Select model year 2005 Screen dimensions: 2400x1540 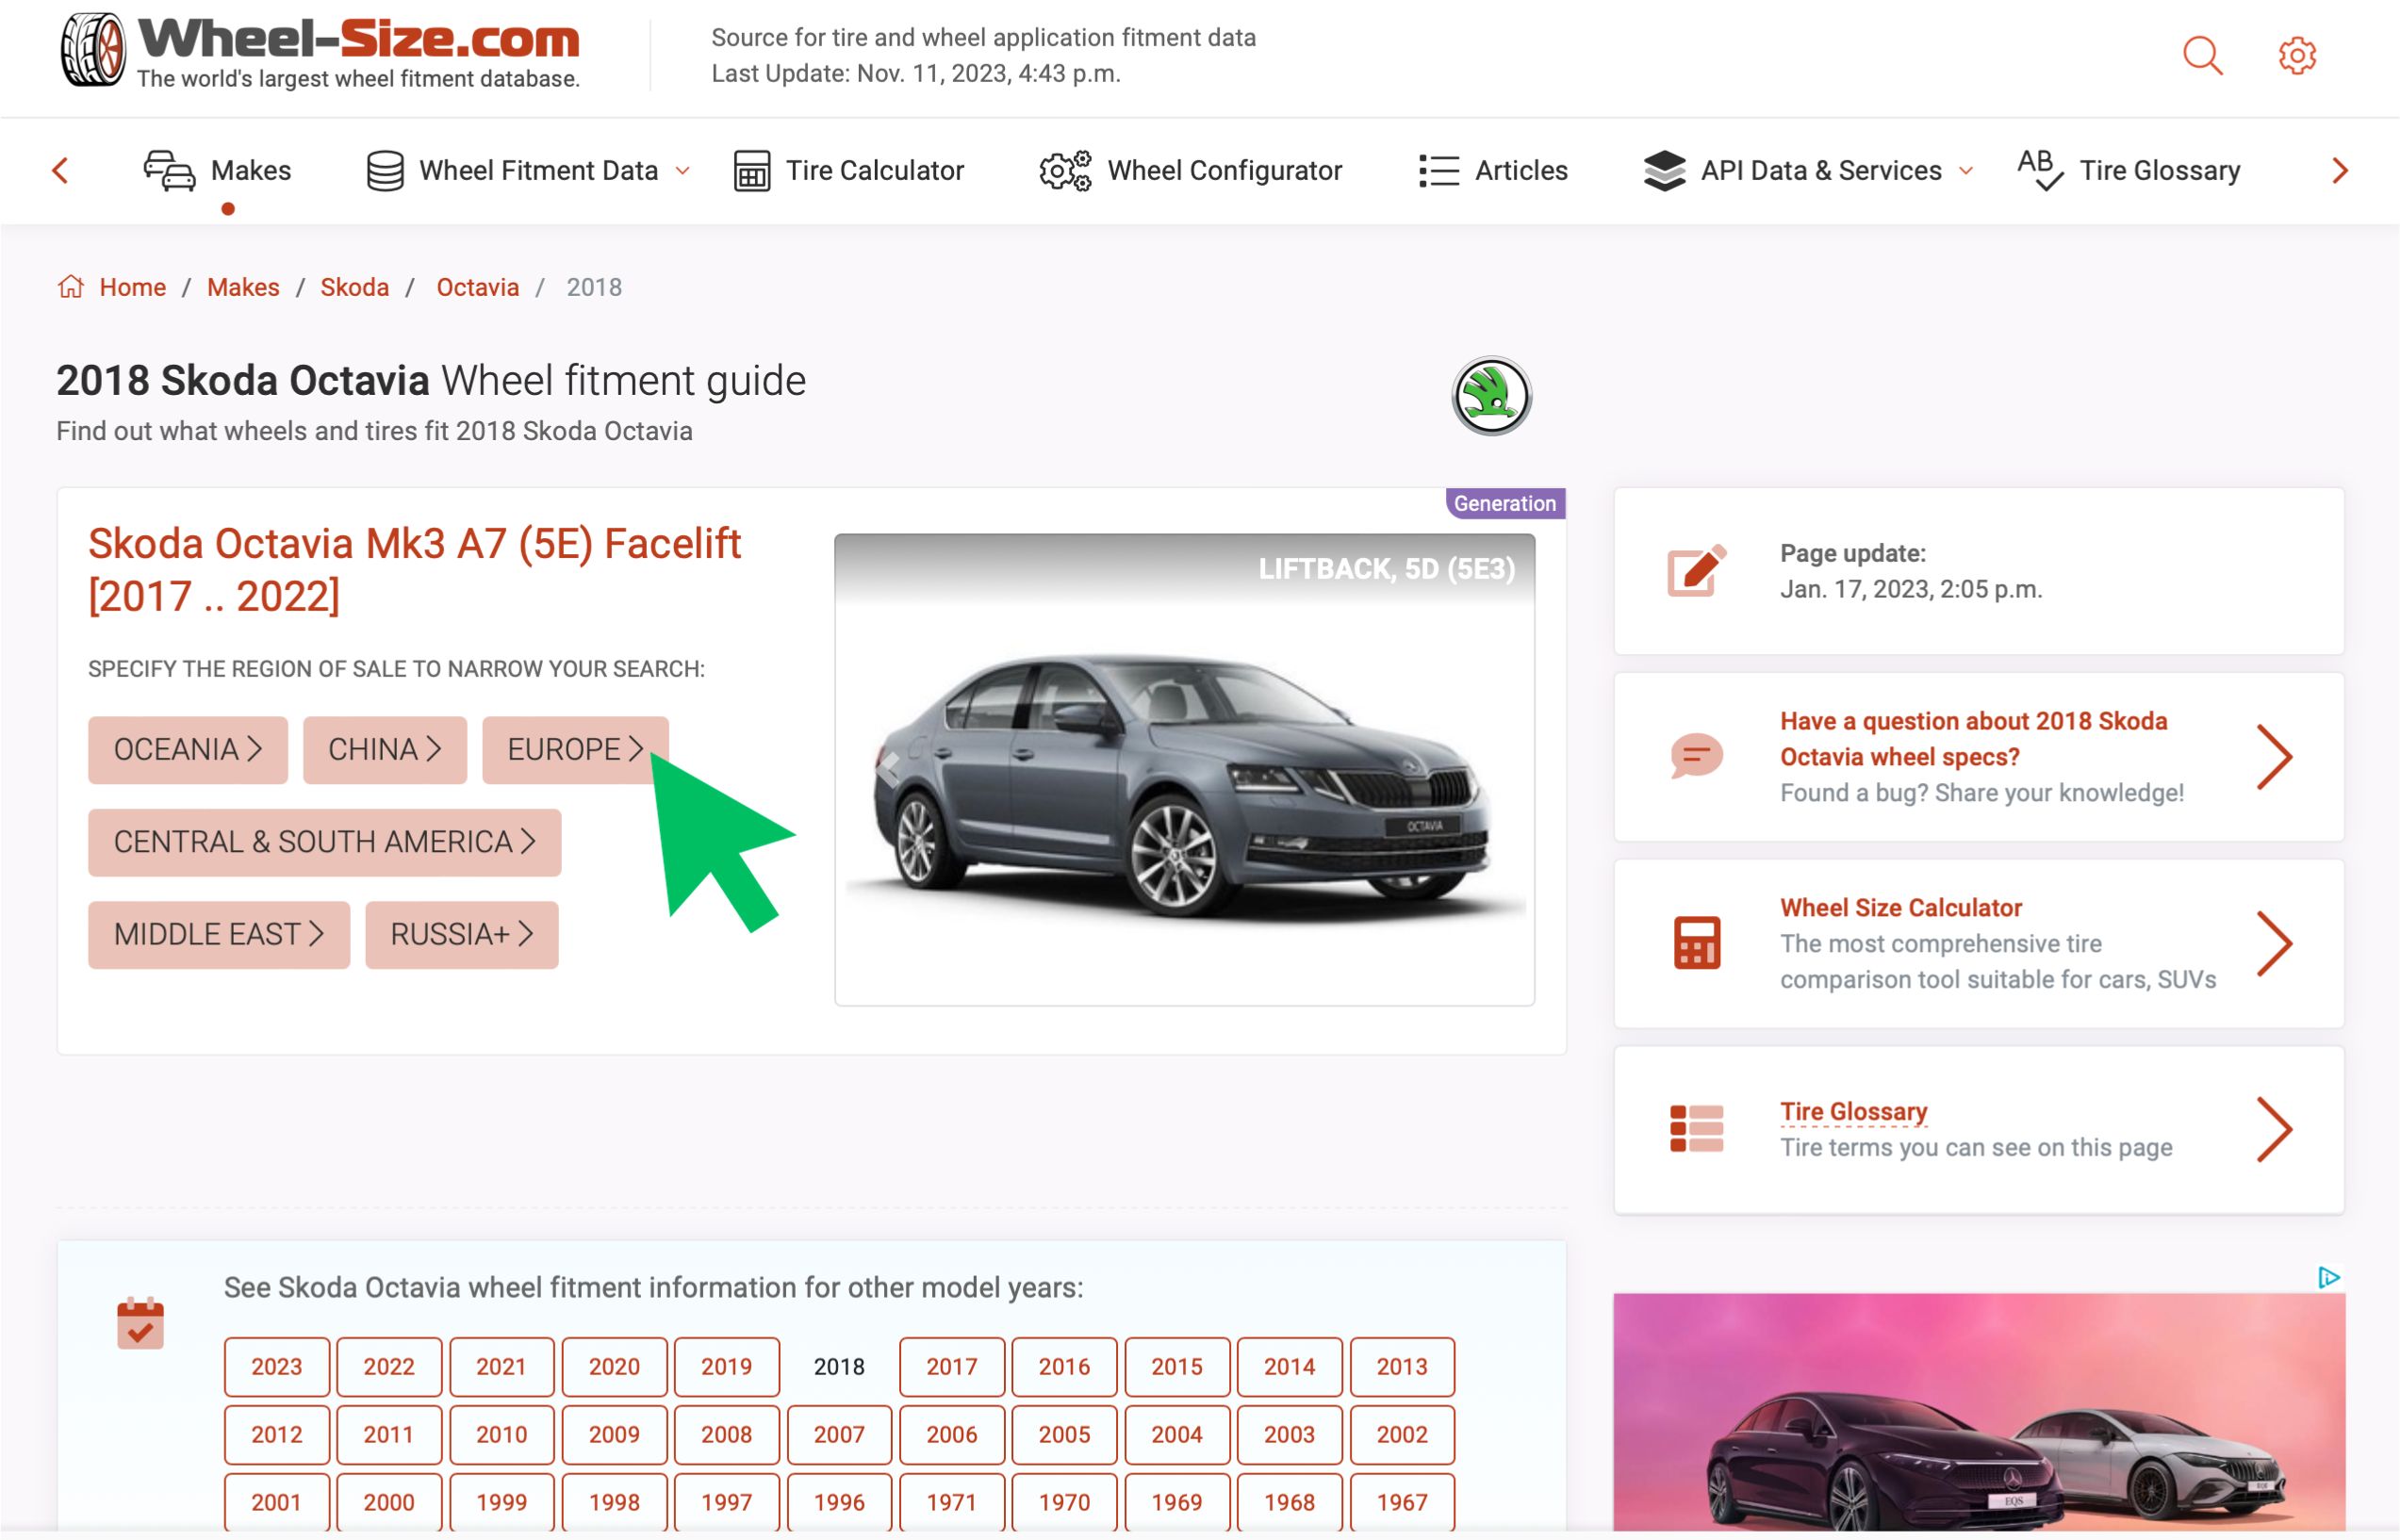(1064, 1435)
